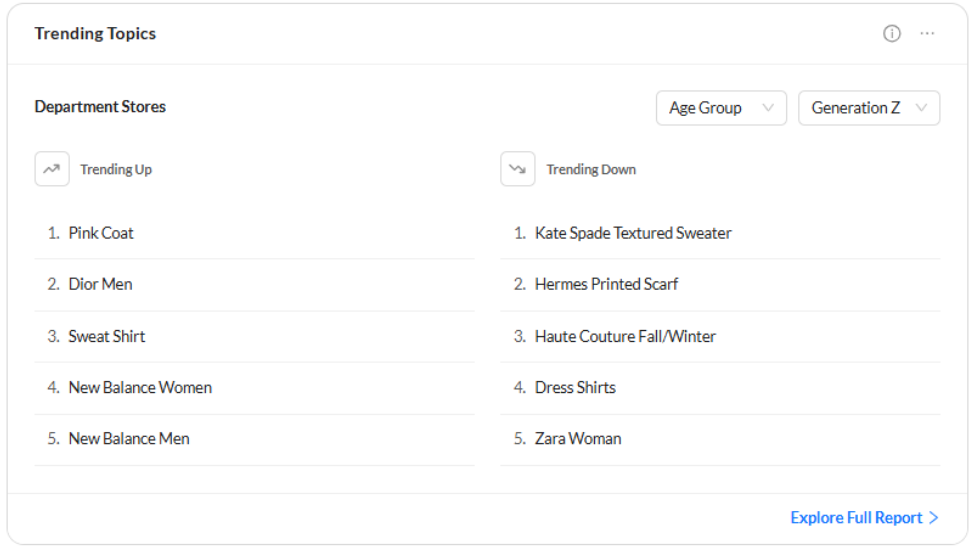The width and height of the screenshot is (972, 553).
Task: Click the arrow next to Explore Full Report
Action: 934,518
